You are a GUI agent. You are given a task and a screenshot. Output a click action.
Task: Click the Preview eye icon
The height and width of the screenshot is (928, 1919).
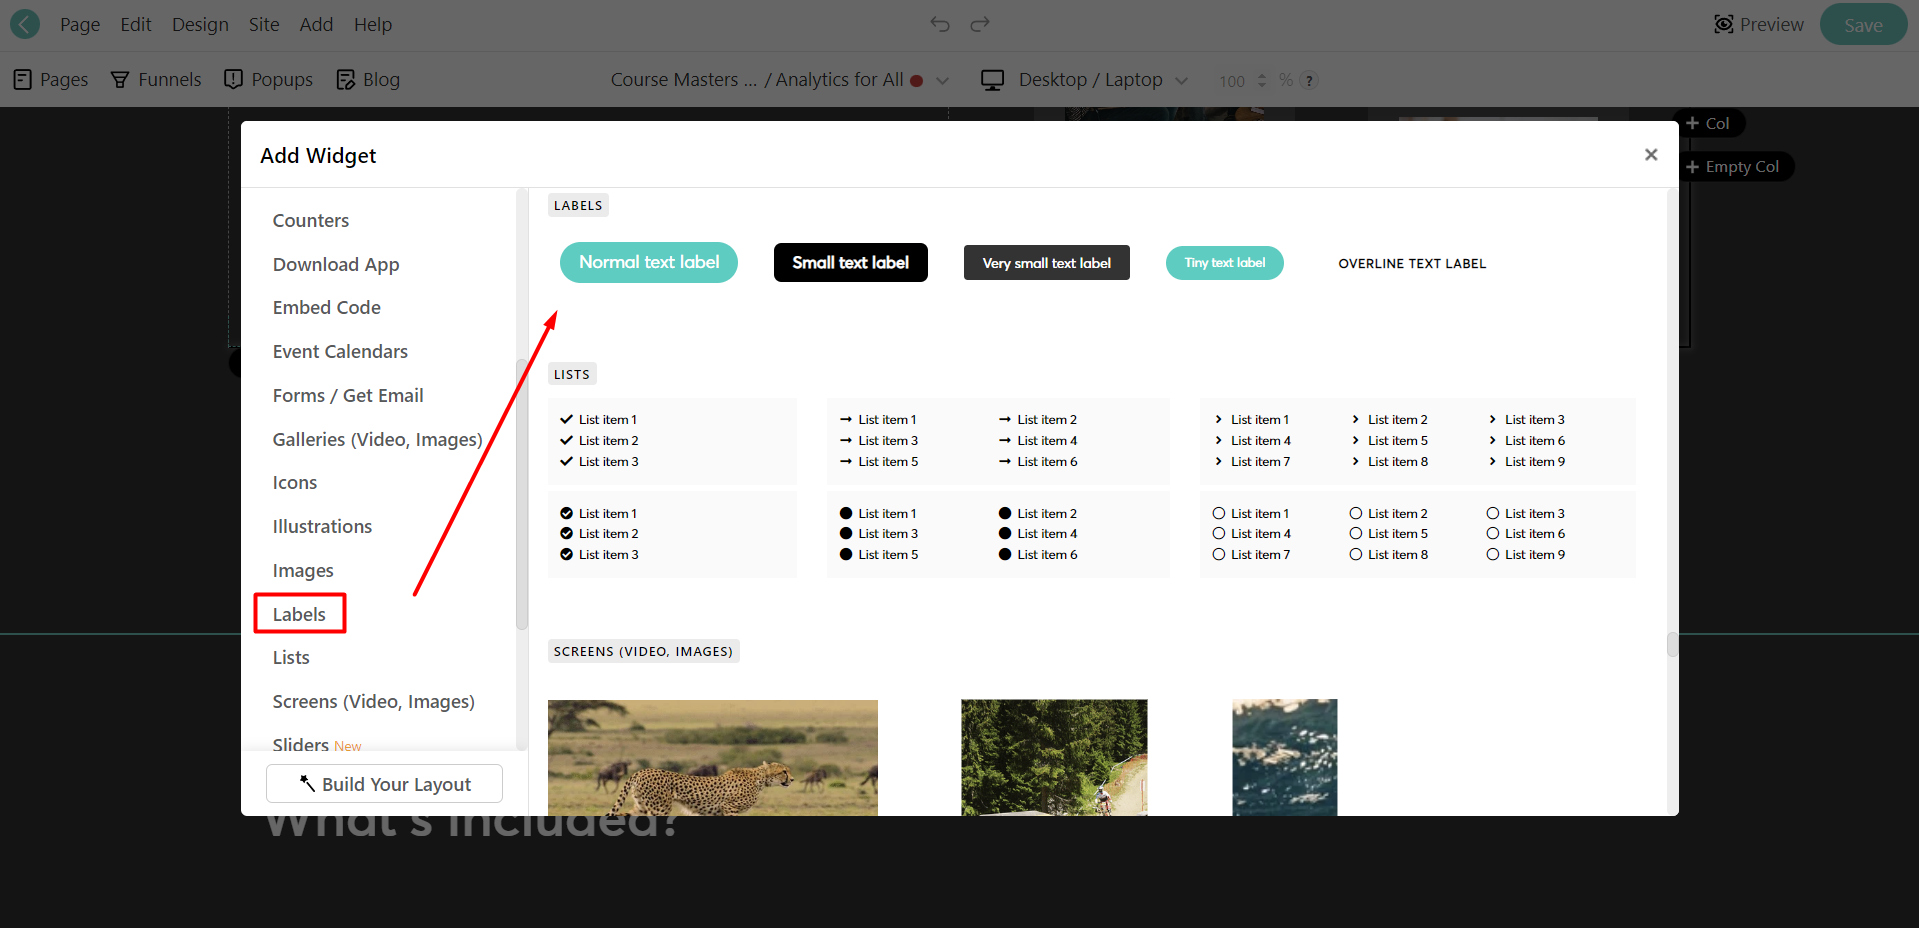pos(1724,23)
